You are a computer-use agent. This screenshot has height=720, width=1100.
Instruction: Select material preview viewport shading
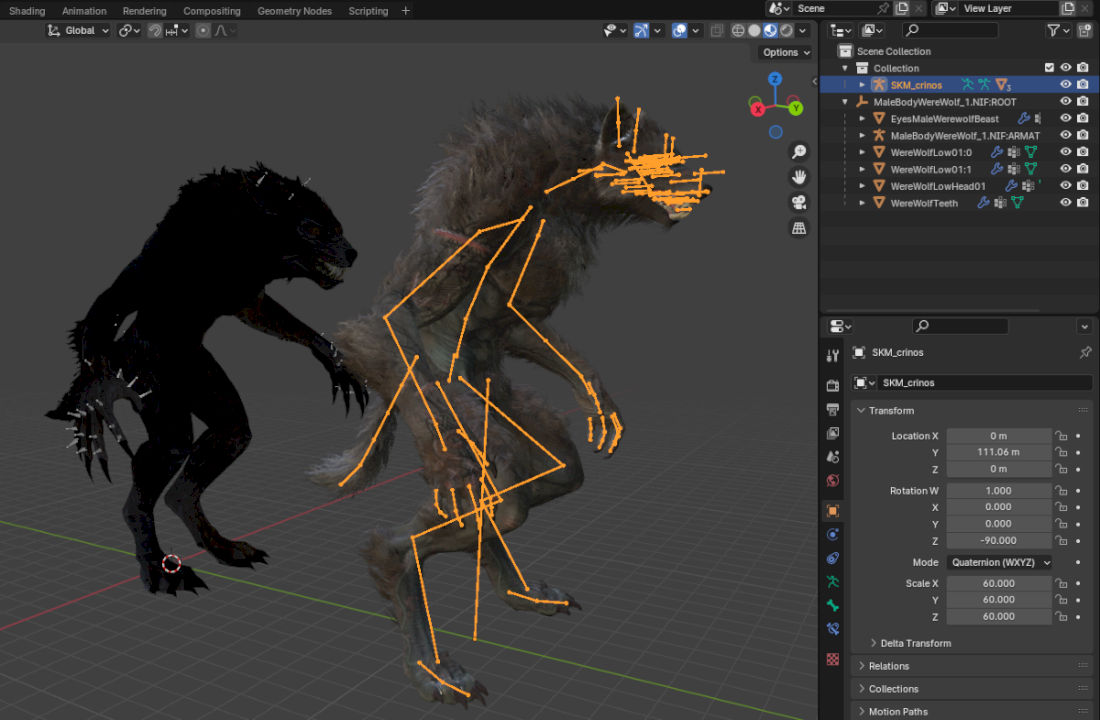pyautogui.click(x=770, y=30)
